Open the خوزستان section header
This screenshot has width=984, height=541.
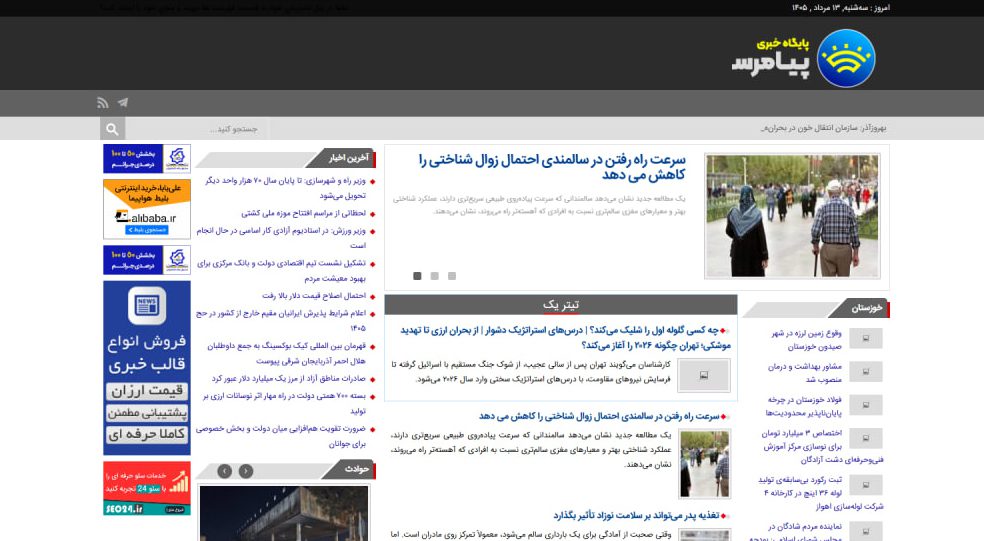click(867, 308)
